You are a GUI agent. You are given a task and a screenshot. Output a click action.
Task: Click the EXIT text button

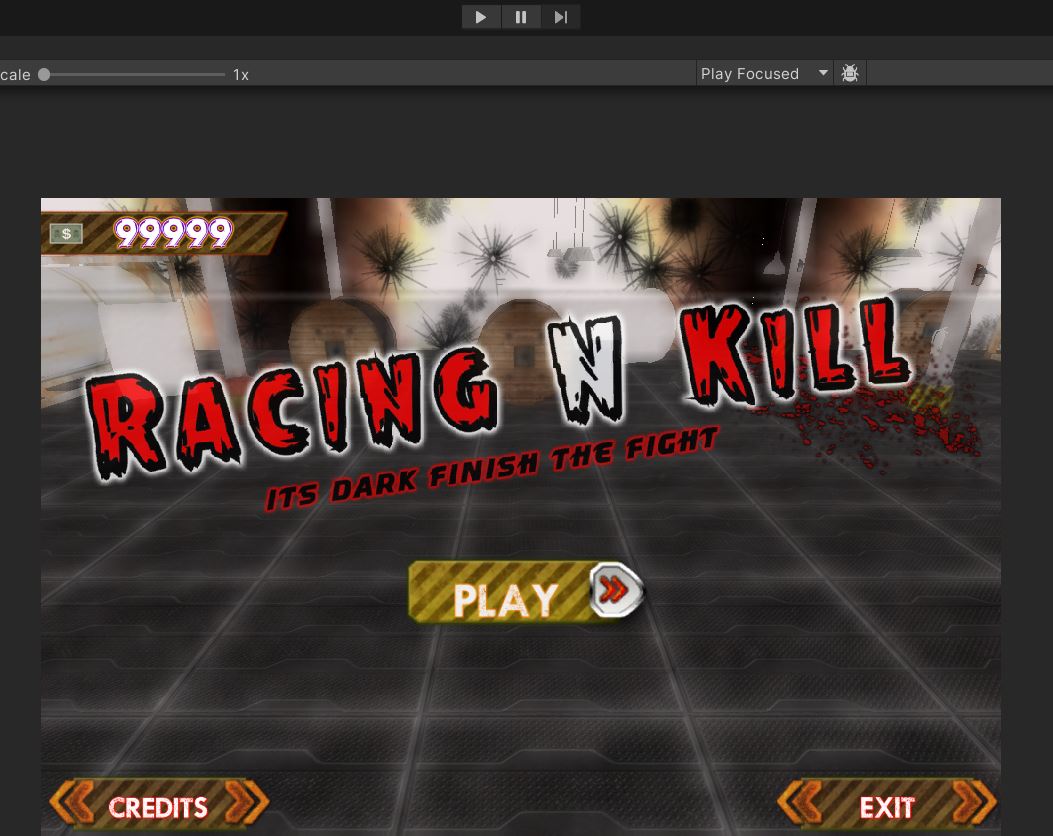coord(887,807)
